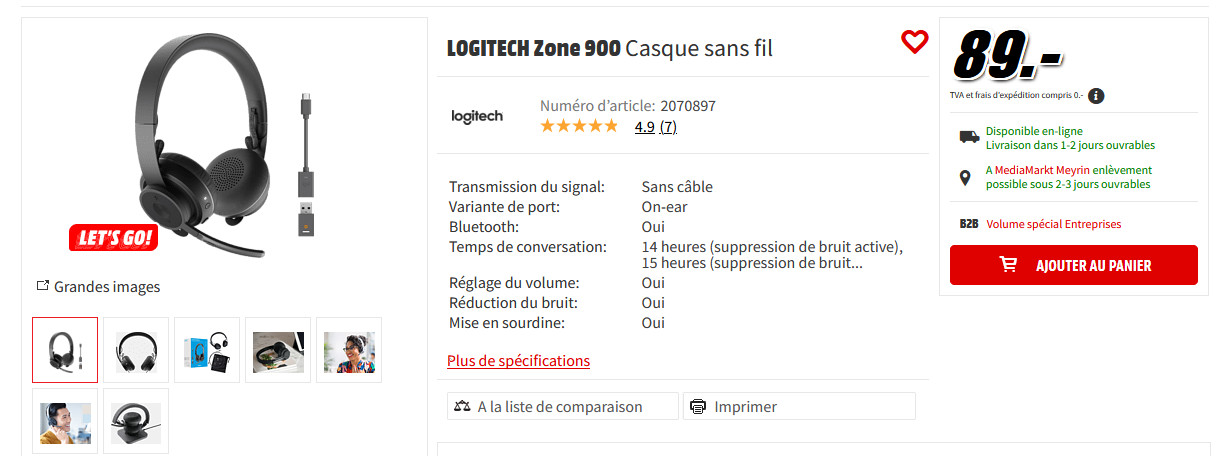Click the shopping cart icon
This screenshot has height=456, width=1229.
tap(1009, 265)
